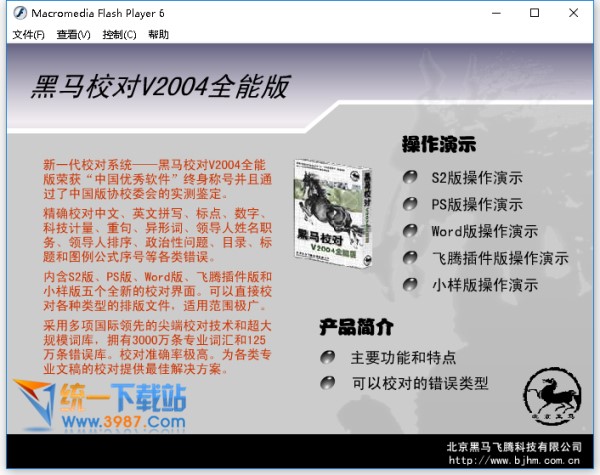This screenshot has height=475, width=600.
Task: Open the 控制(C) menu
Action: coord(119,35)
